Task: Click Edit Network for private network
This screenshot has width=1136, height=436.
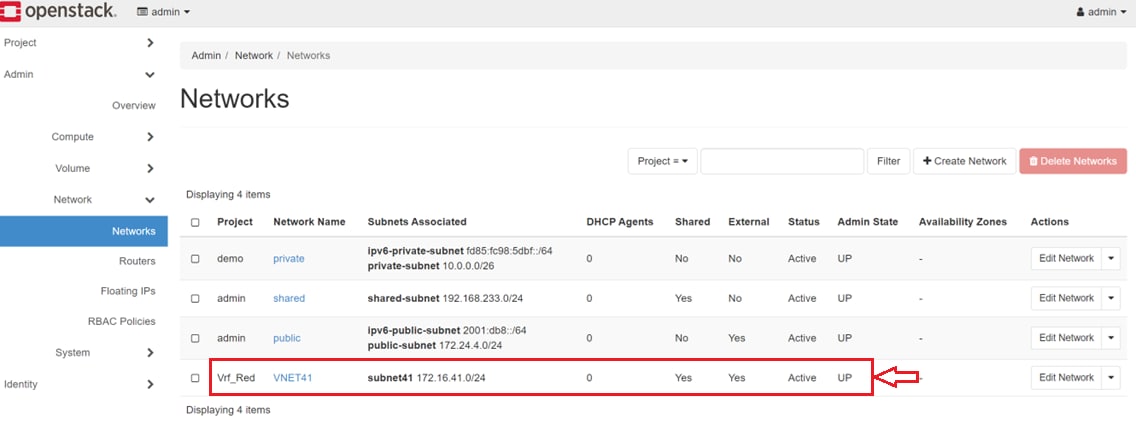Action: click(x=1066, y=259)
